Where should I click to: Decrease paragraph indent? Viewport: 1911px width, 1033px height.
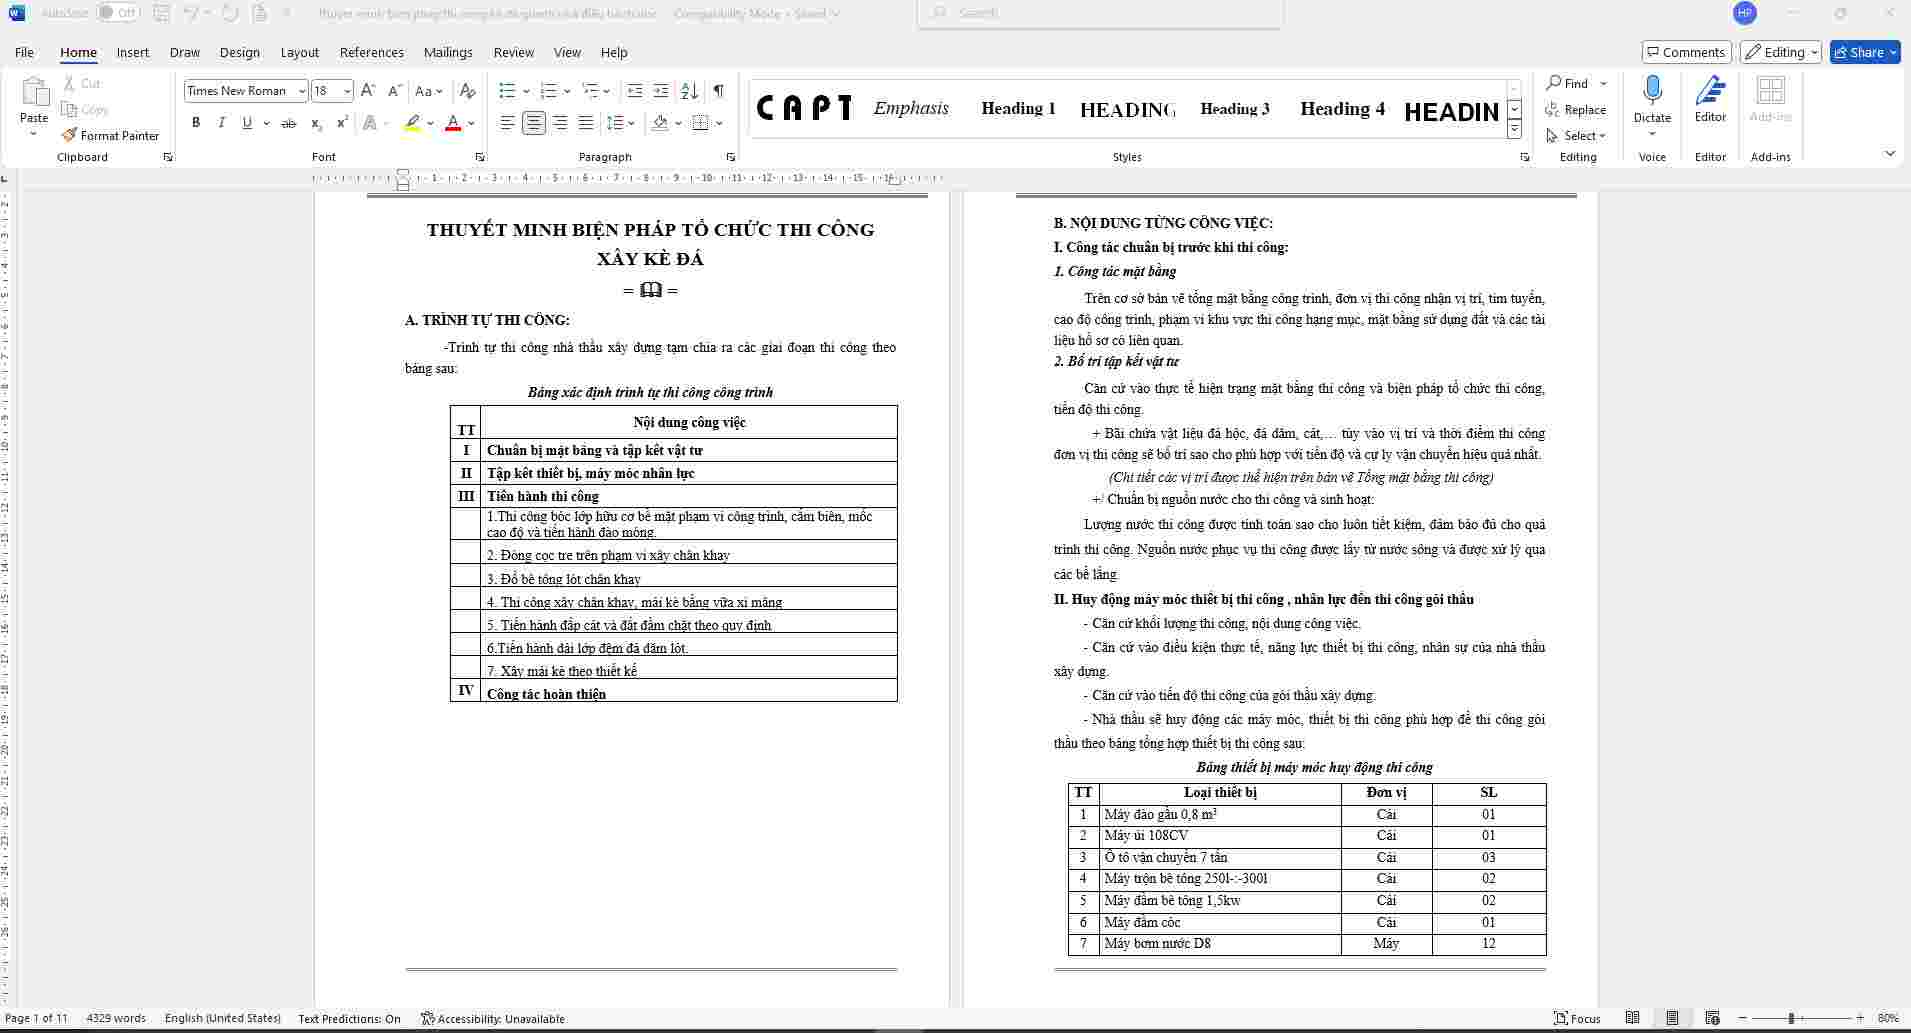click(634, 91)
